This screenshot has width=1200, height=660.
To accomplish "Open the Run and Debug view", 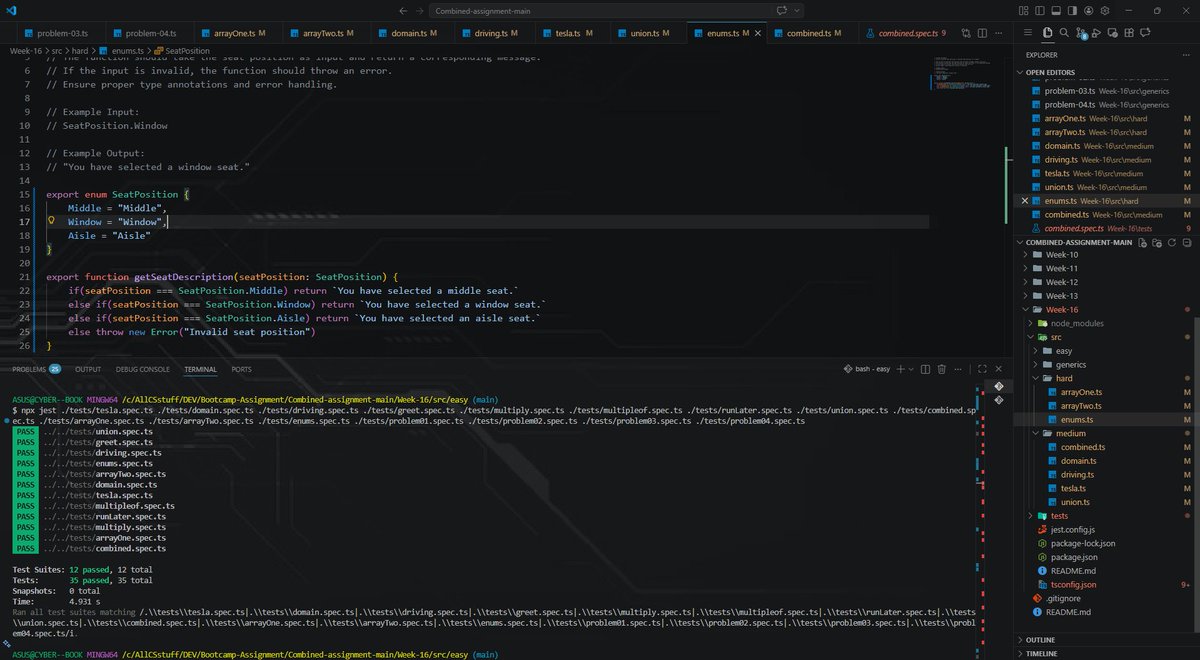I will 1096,32.
